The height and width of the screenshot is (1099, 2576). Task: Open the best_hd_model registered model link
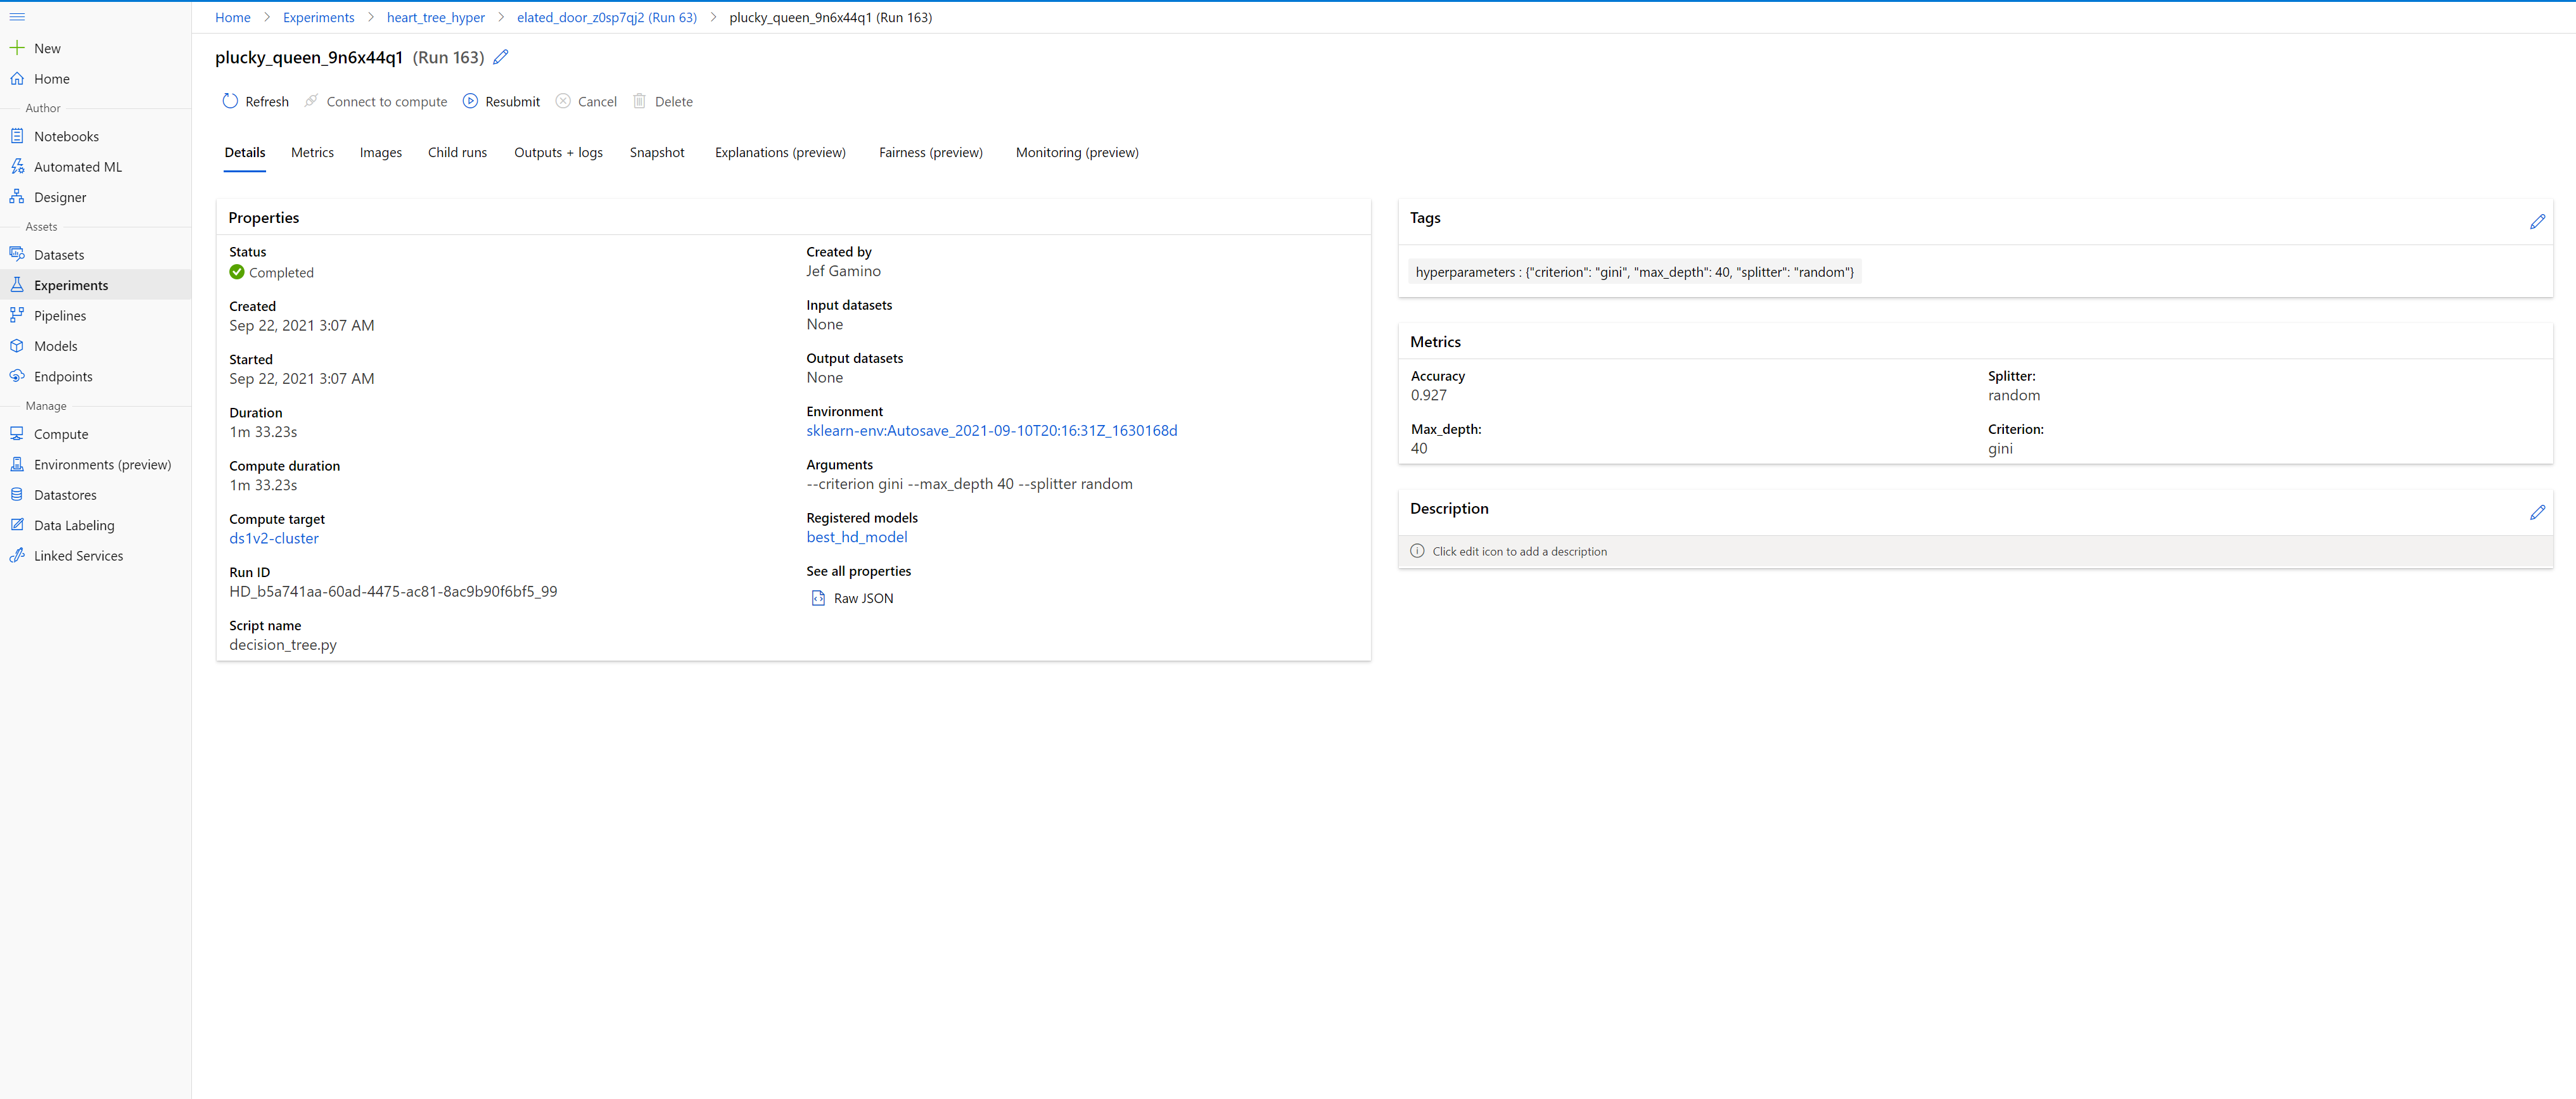pos(857,537)
